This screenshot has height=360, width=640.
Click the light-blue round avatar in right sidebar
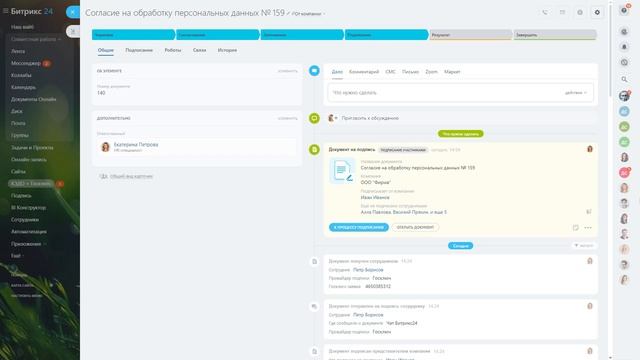coord(624,111)
